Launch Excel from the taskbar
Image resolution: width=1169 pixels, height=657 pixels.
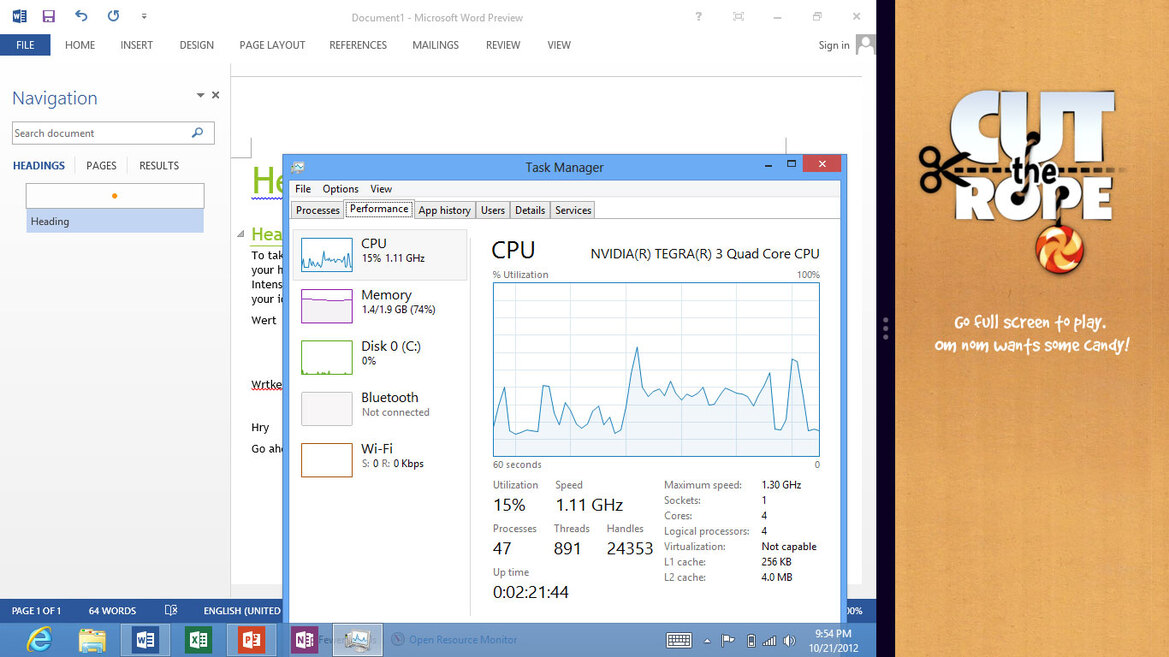198,640
